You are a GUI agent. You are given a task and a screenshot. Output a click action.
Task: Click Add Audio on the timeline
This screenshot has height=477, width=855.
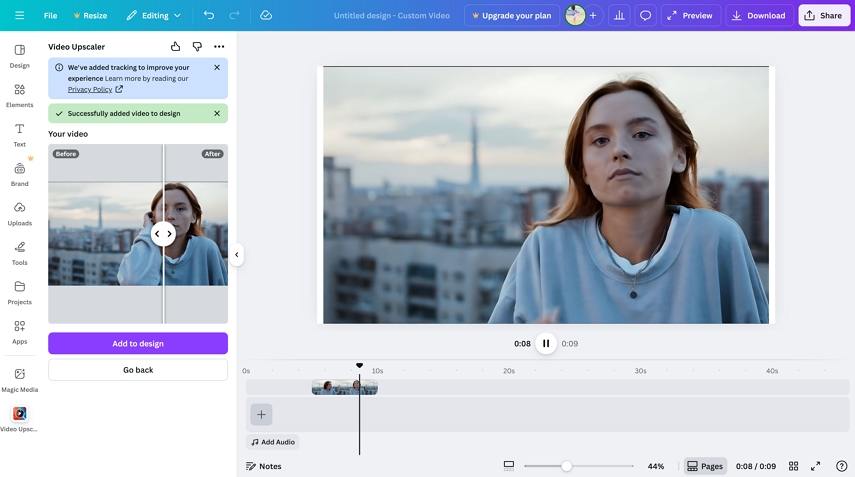coord(273,442)
